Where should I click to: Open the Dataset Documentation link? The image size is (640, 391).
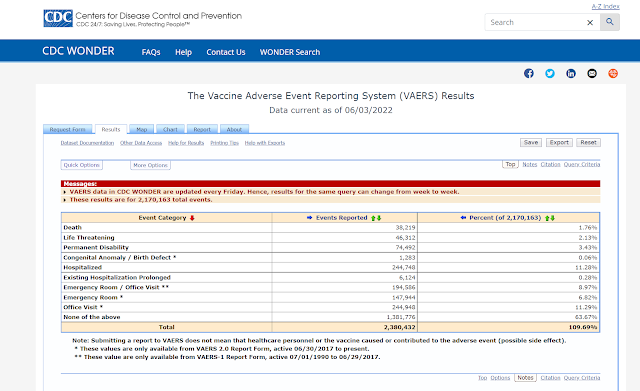(87, 143)
